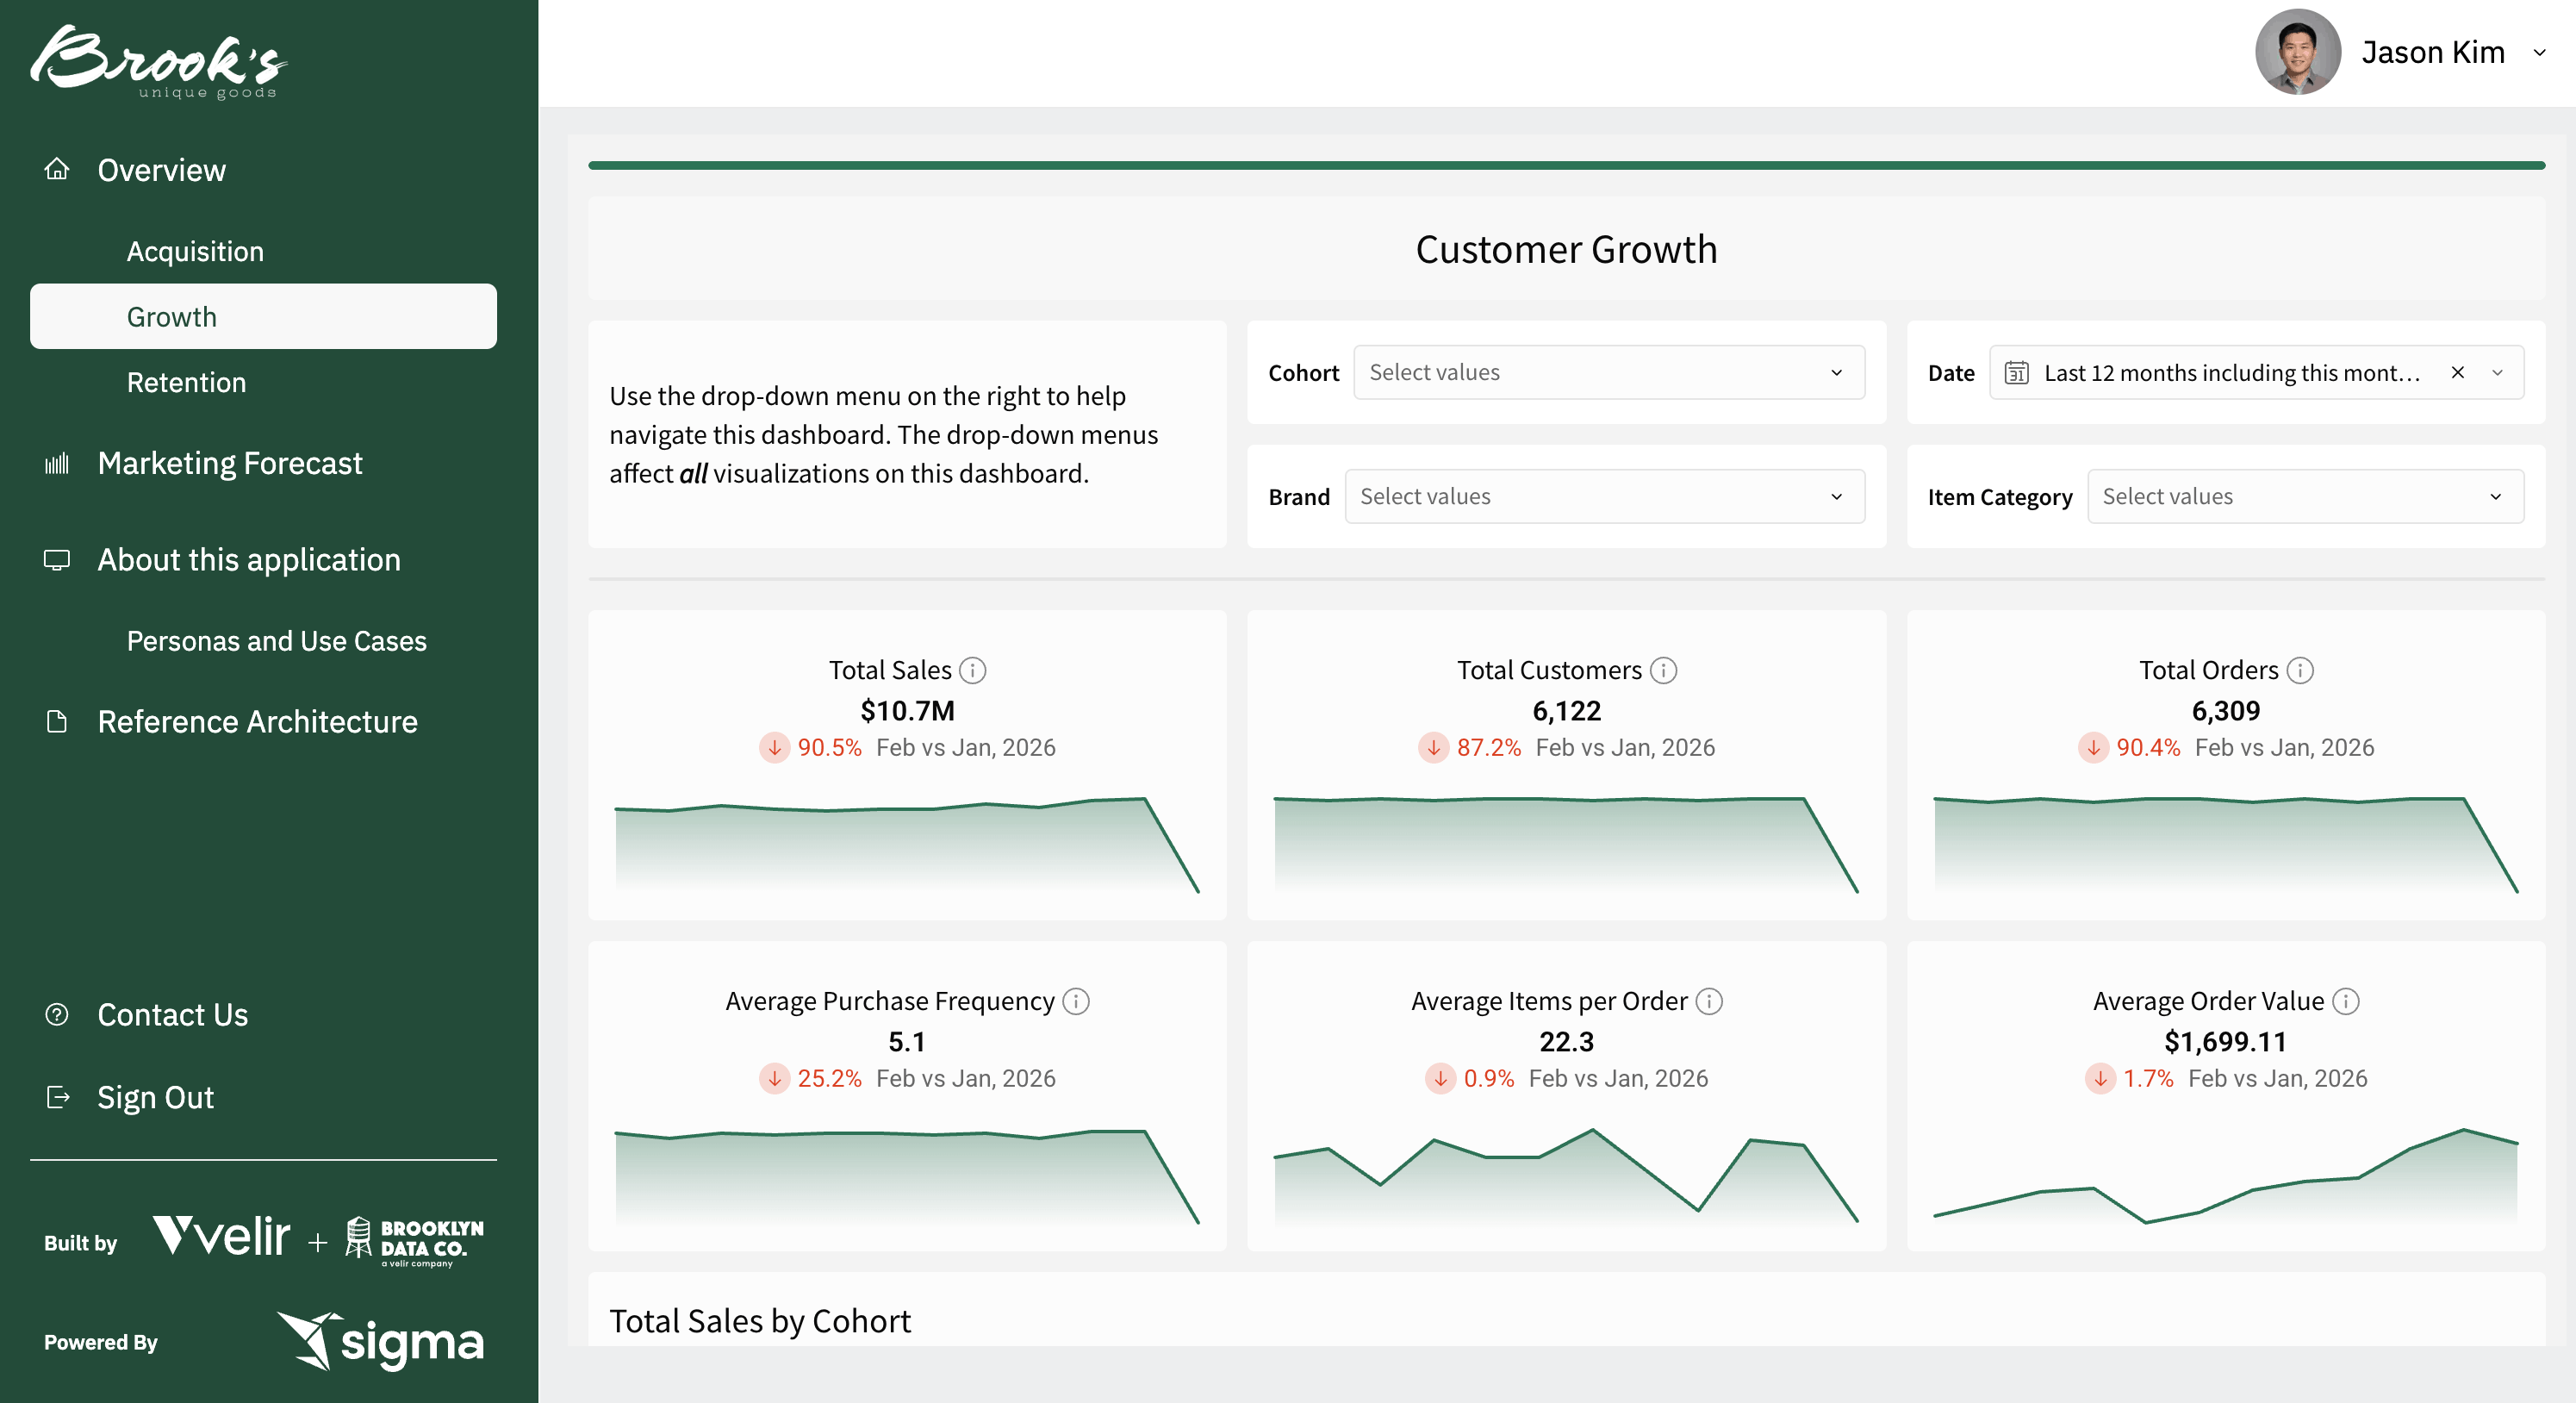
Task: Go to the Acquisition page
Action: pyautogui.click(x=195, y=251)
